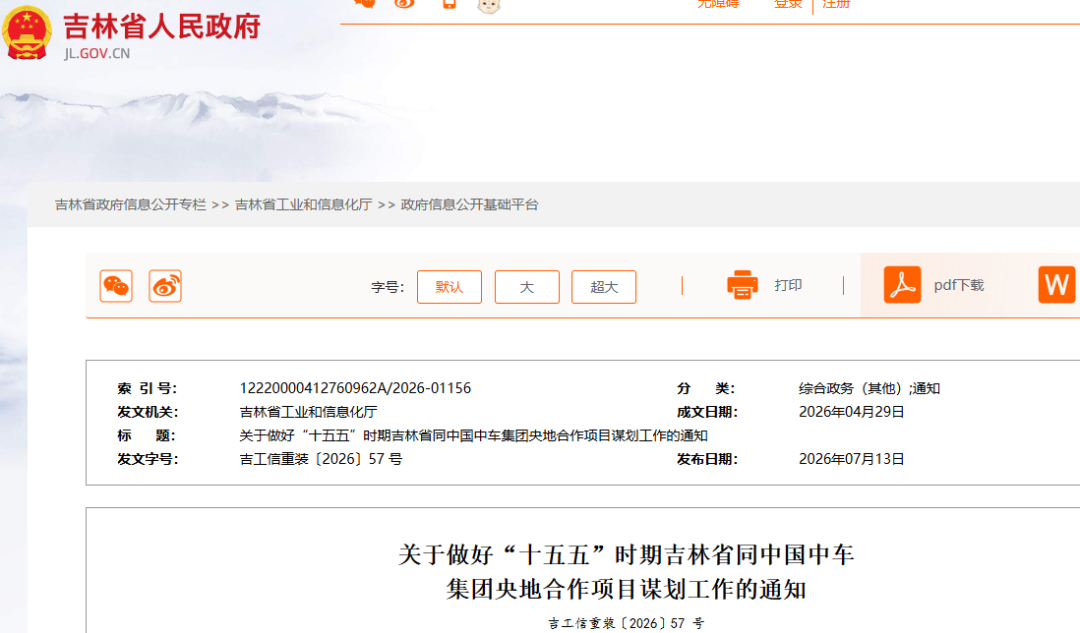The image size is (1080, 633).
Task: Click issuing agency value 吉林省工业和信息化厅
Action: point(308,412)
